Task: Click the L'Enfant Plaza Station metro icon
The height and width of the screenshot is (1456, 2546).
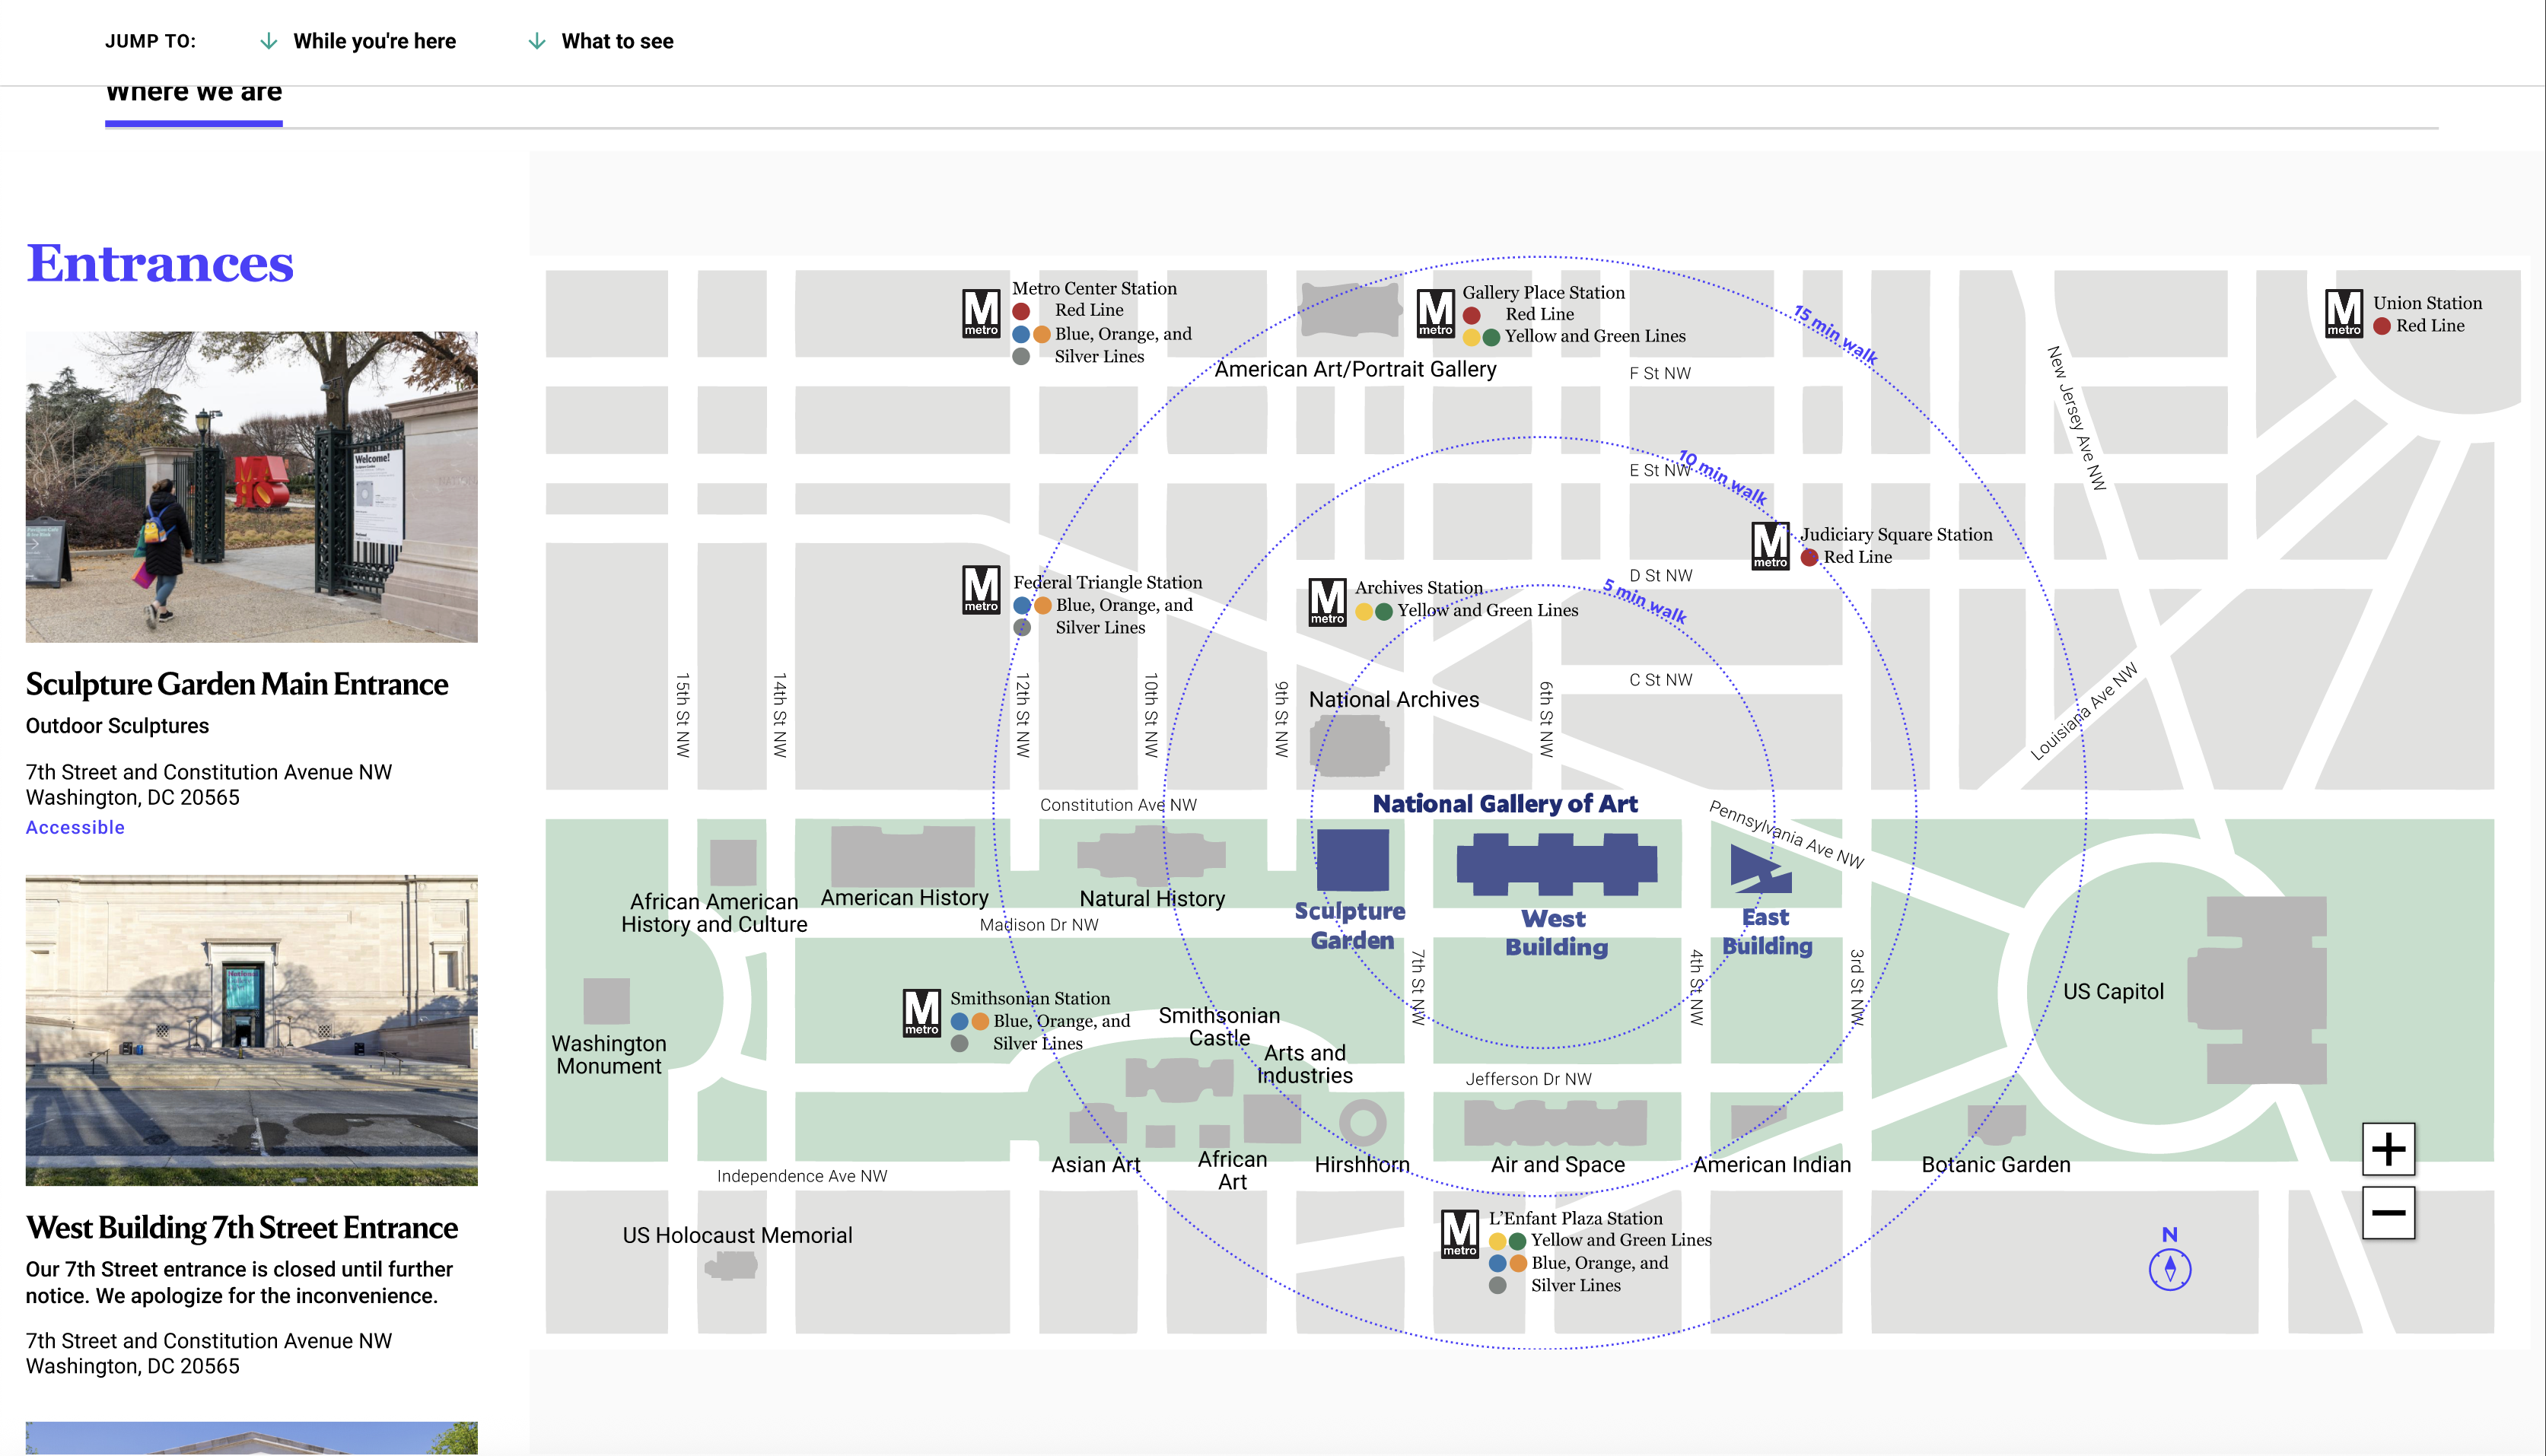Action: 1460,1234
